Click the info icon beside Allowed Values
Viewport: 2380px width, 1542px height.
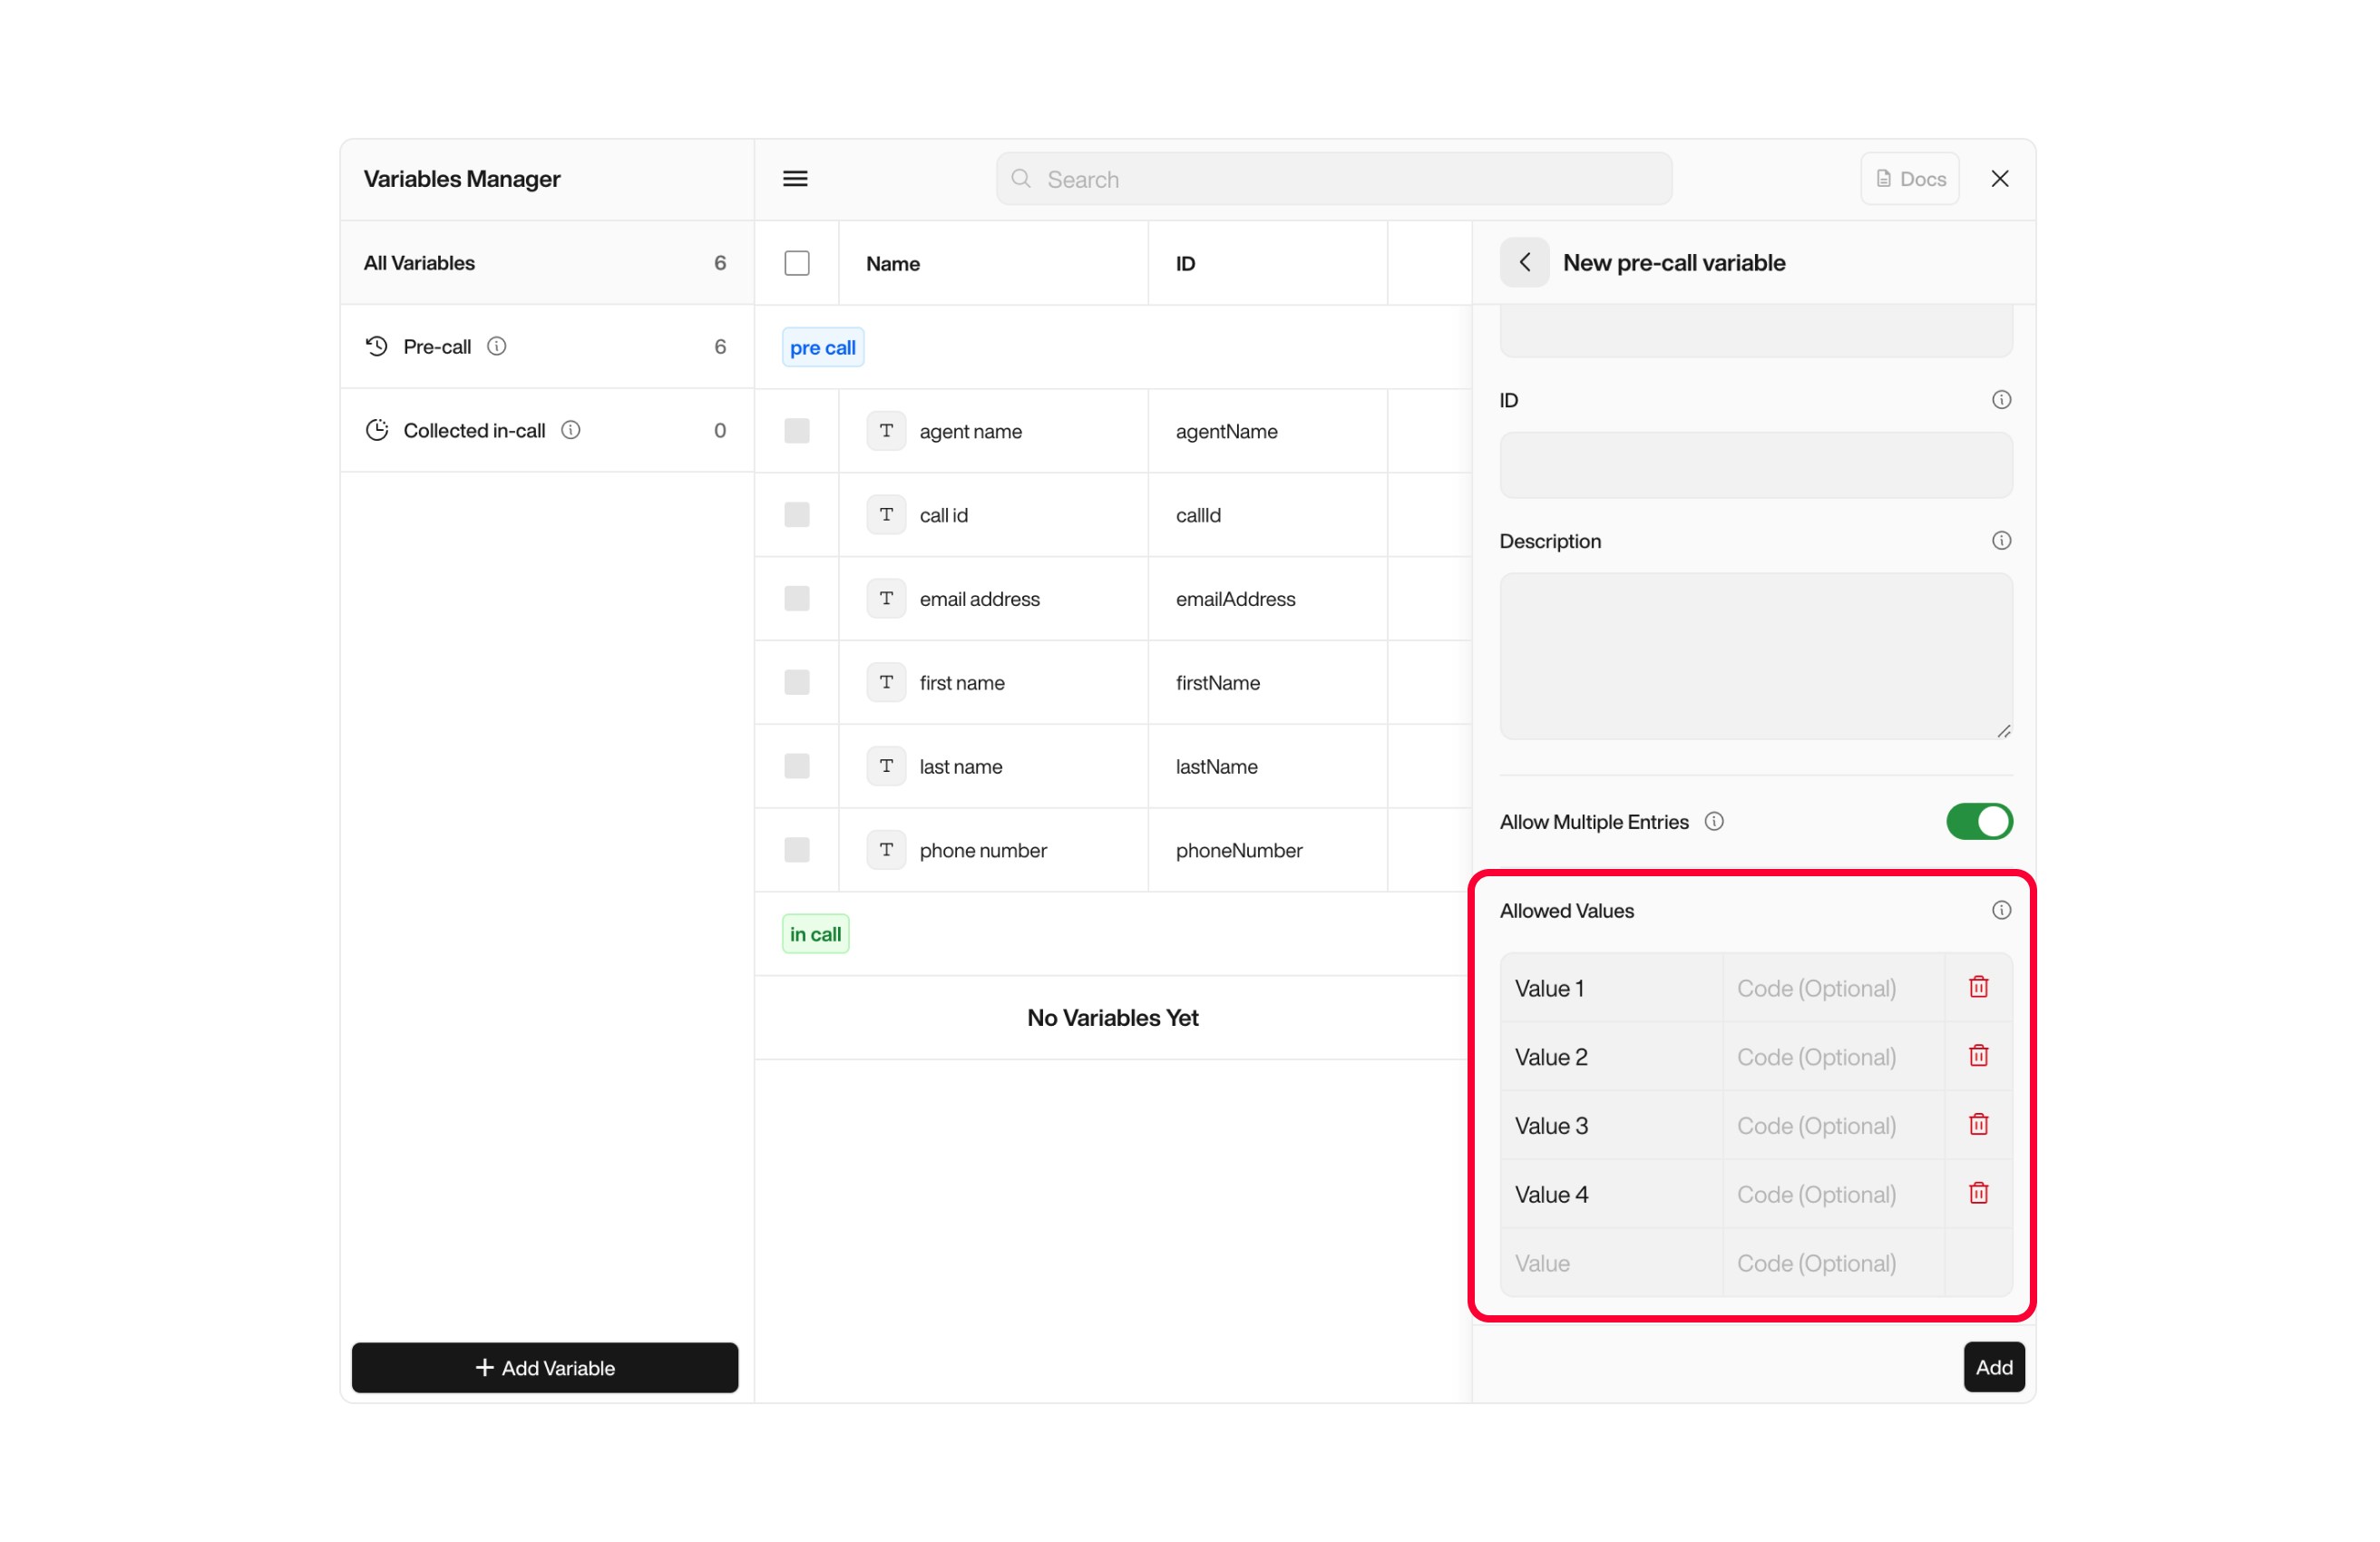click(x=2001, y=910)
